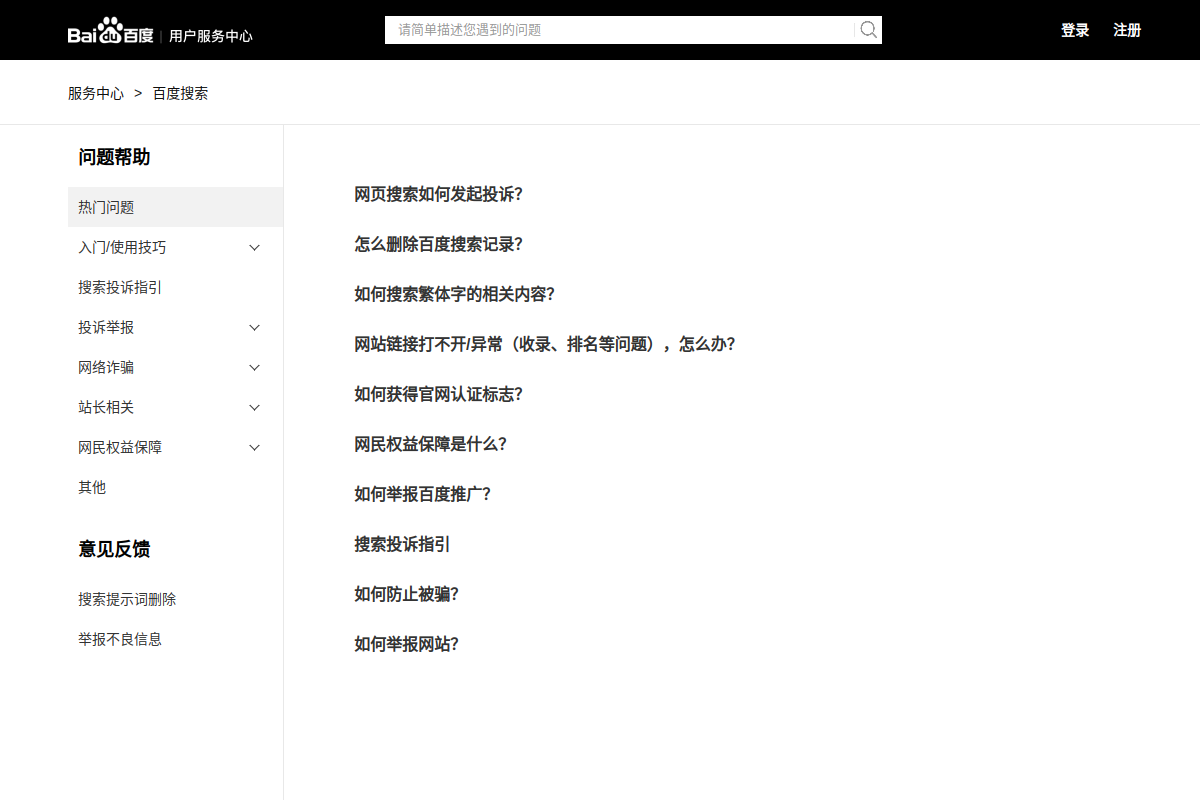Select the 其他 category
The height and width of the screenshot is (800, 1200).
(x=92, y=487)
